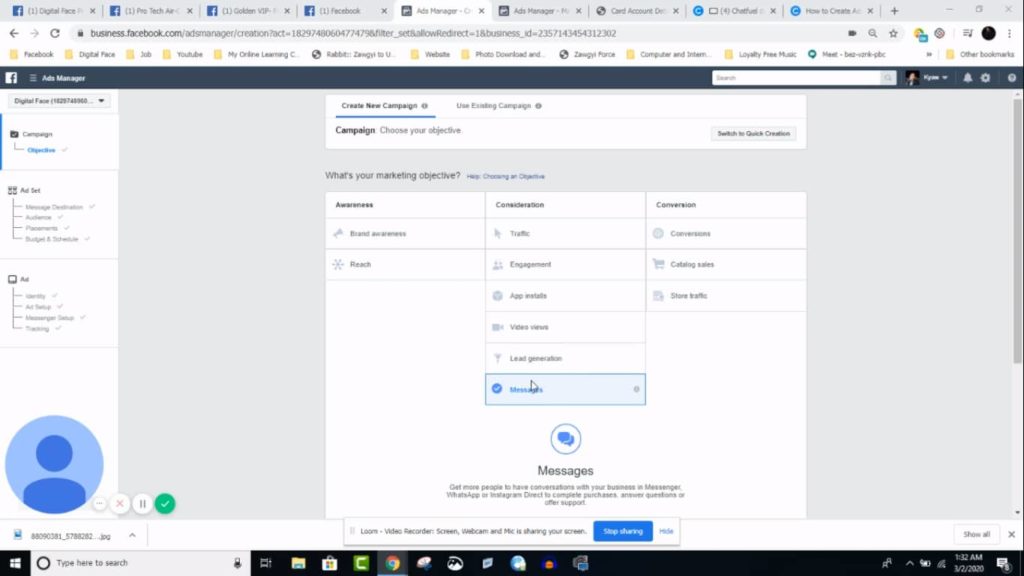The image size is (1024, 576).
Task: Click the Windows taskbar search box
Action: (140, 563)
